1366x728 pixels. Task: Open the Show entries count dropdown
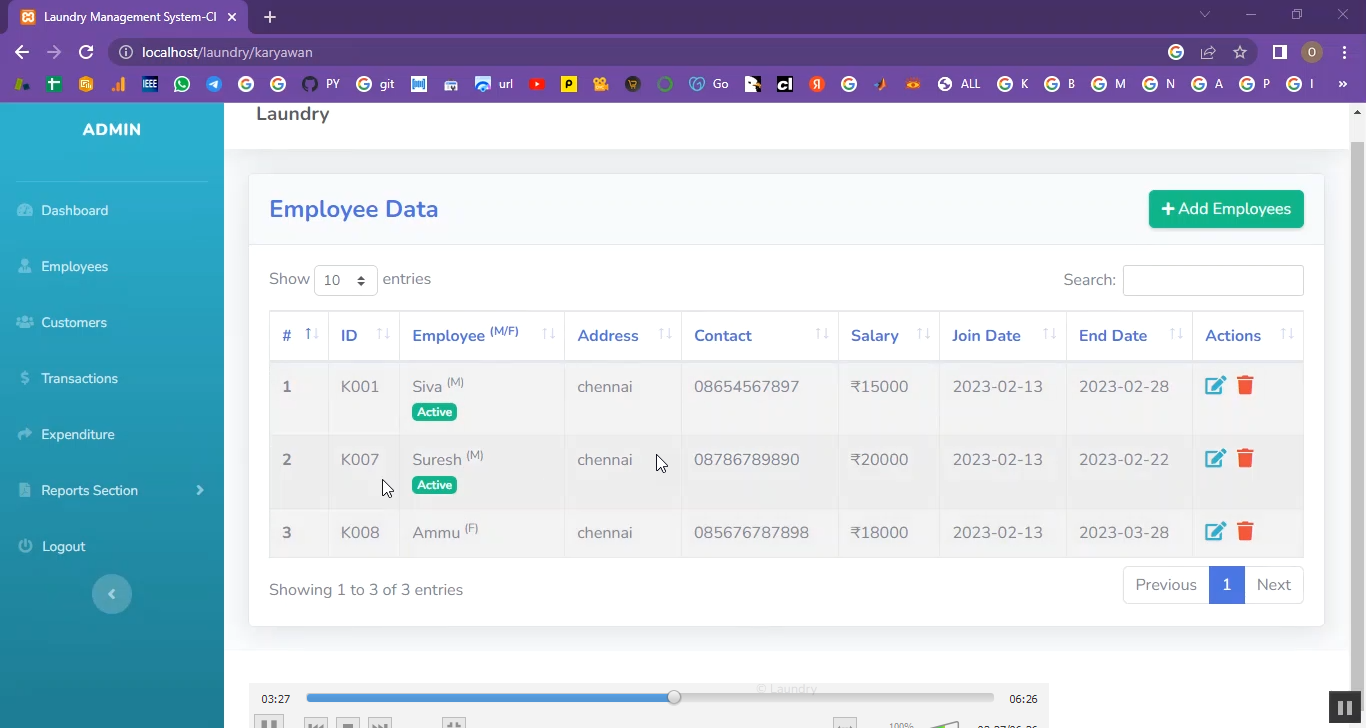[x=345, y=281]
